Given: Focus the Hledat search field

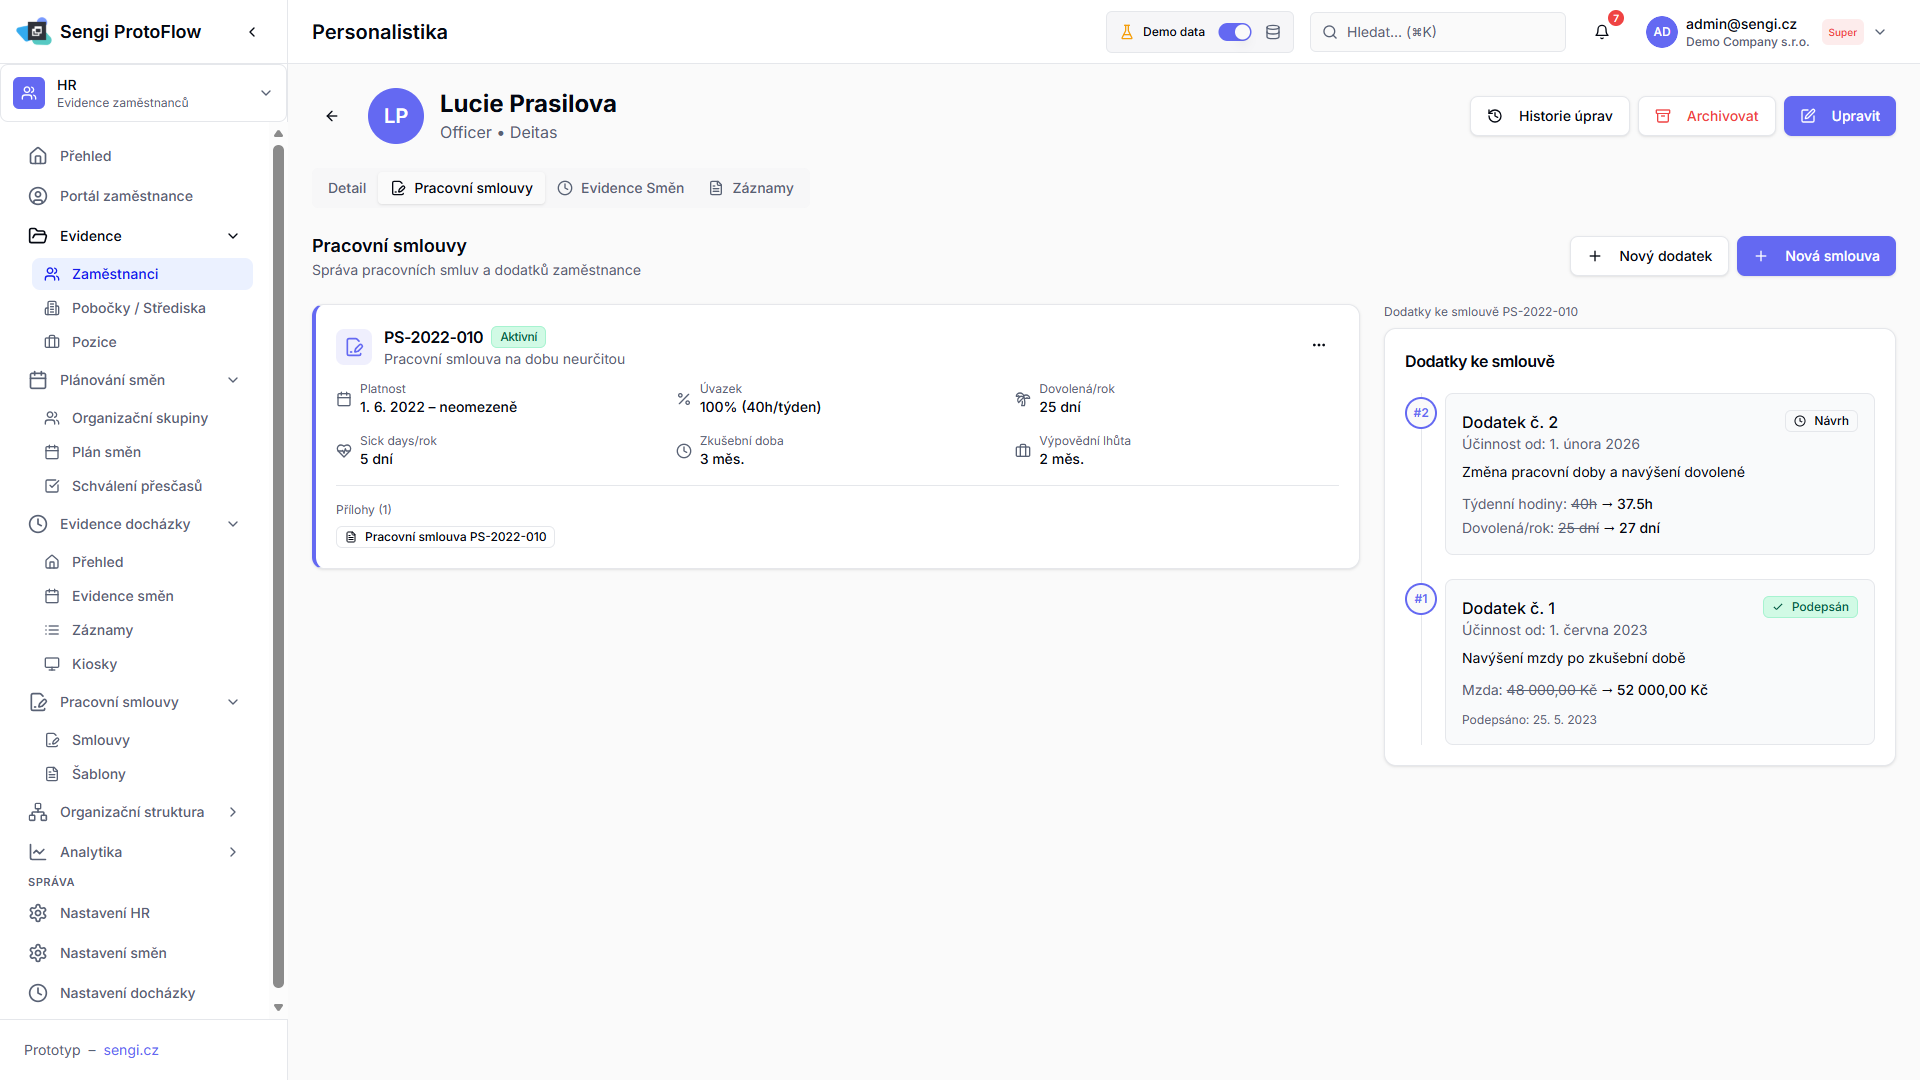Looking at the screenshot, I should [1437, 32].
